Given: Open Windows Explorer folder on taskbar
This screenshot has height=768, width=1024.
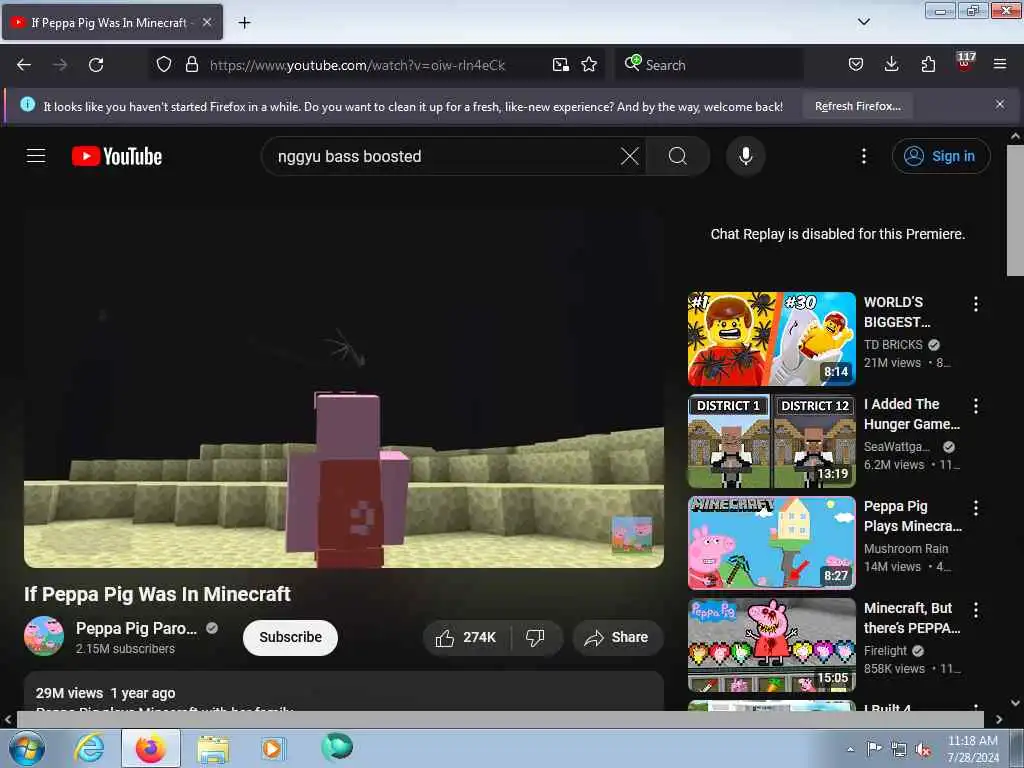Looking at the screenshot, I should point(213,748).
